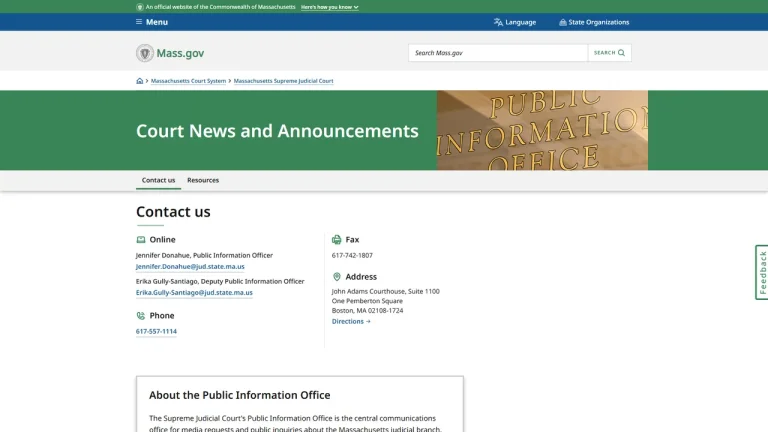Click the Menu label text
768x432 pixels.
point(157,22)
